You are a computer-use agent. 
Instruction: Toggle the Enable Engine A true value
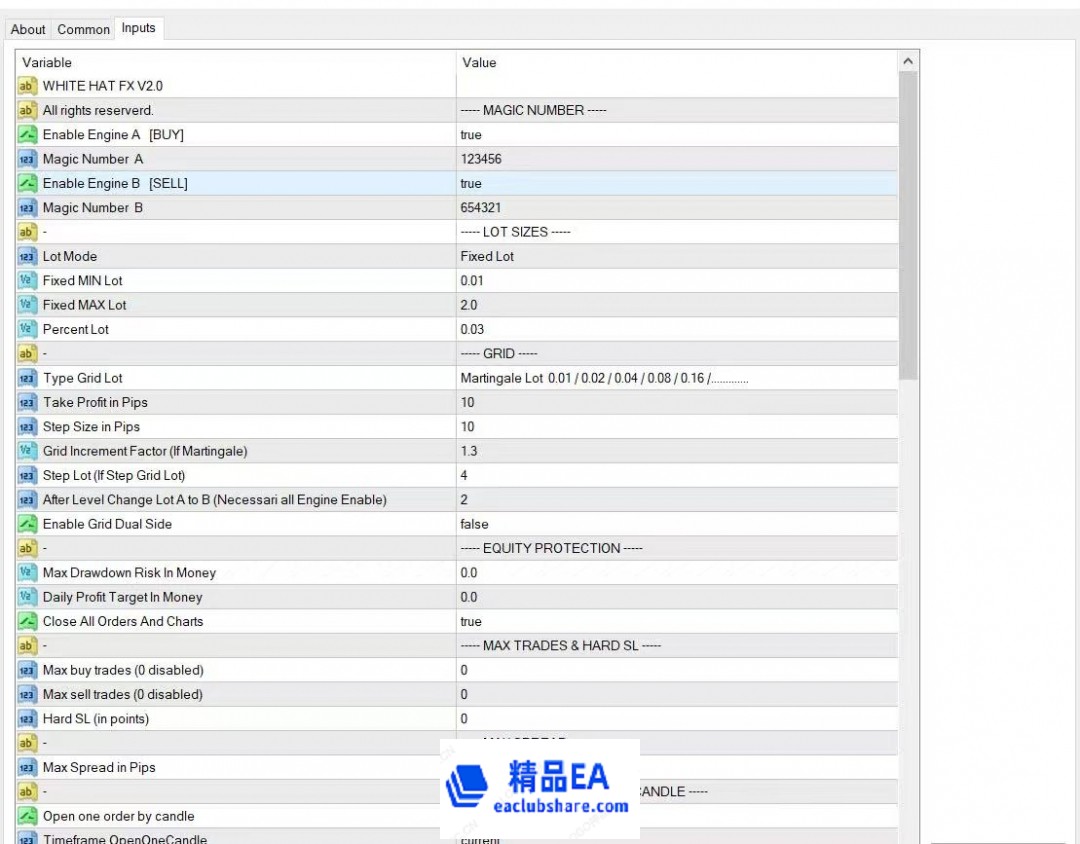click(x=471, y=135)
